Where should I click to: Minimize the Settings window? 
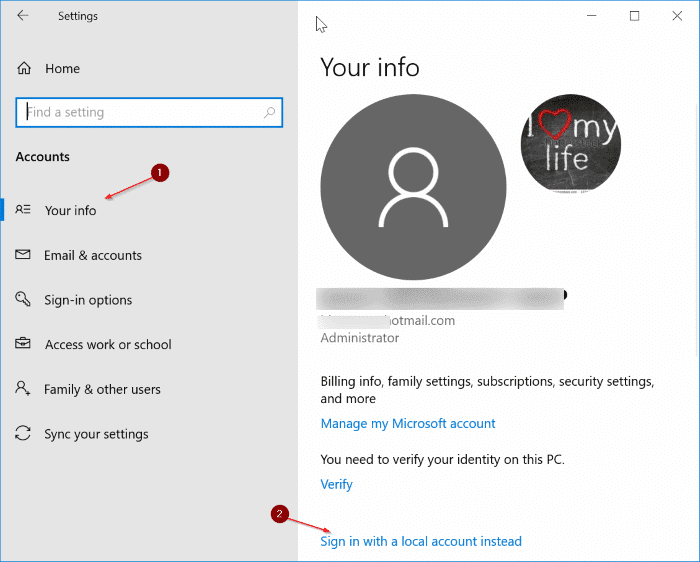592,16
